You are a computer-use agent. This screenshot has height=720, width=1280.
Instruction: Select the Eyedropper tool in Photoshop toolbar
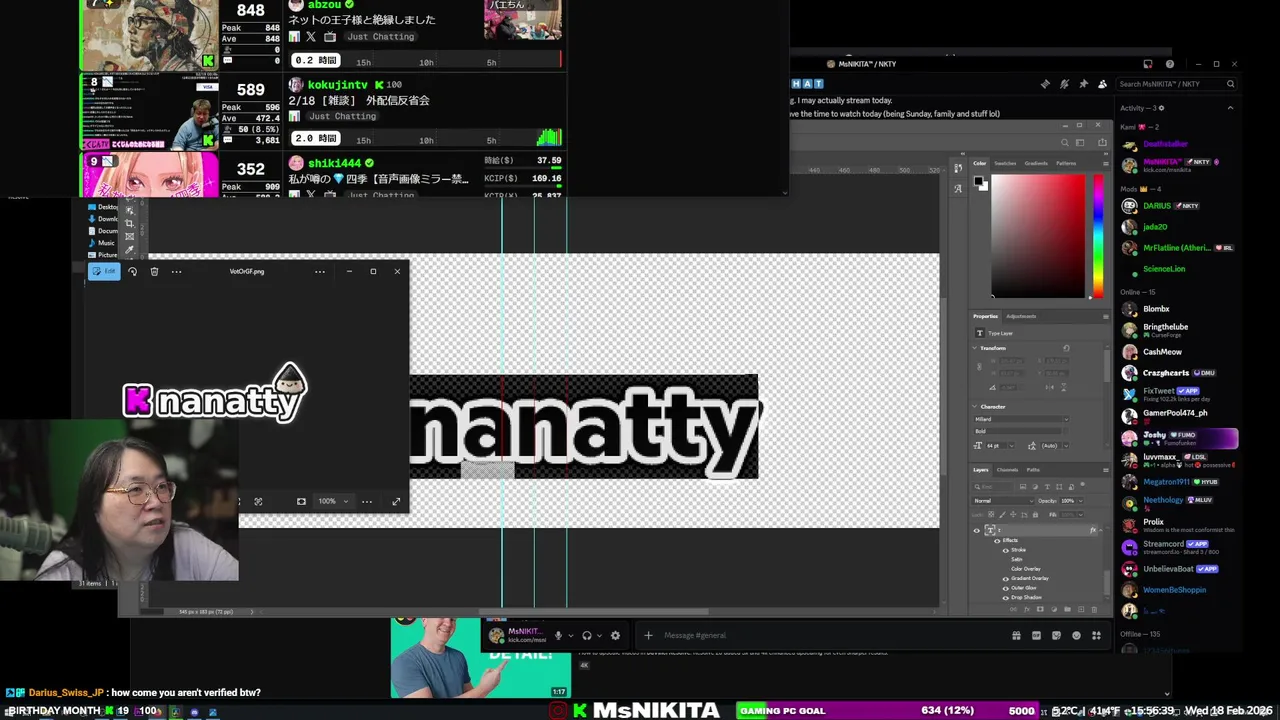[x=129, y=249]
